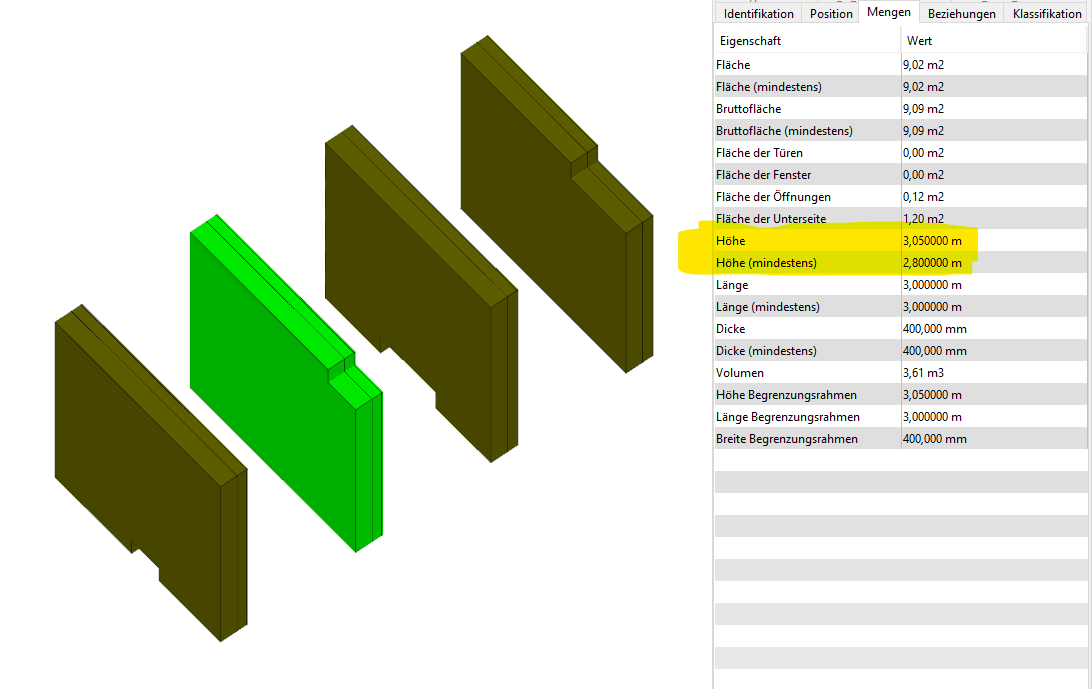Screen dimensions: 1092x689
Task: Click the 2,800000 m Höhe (mindestens) value
Action: 932,263
